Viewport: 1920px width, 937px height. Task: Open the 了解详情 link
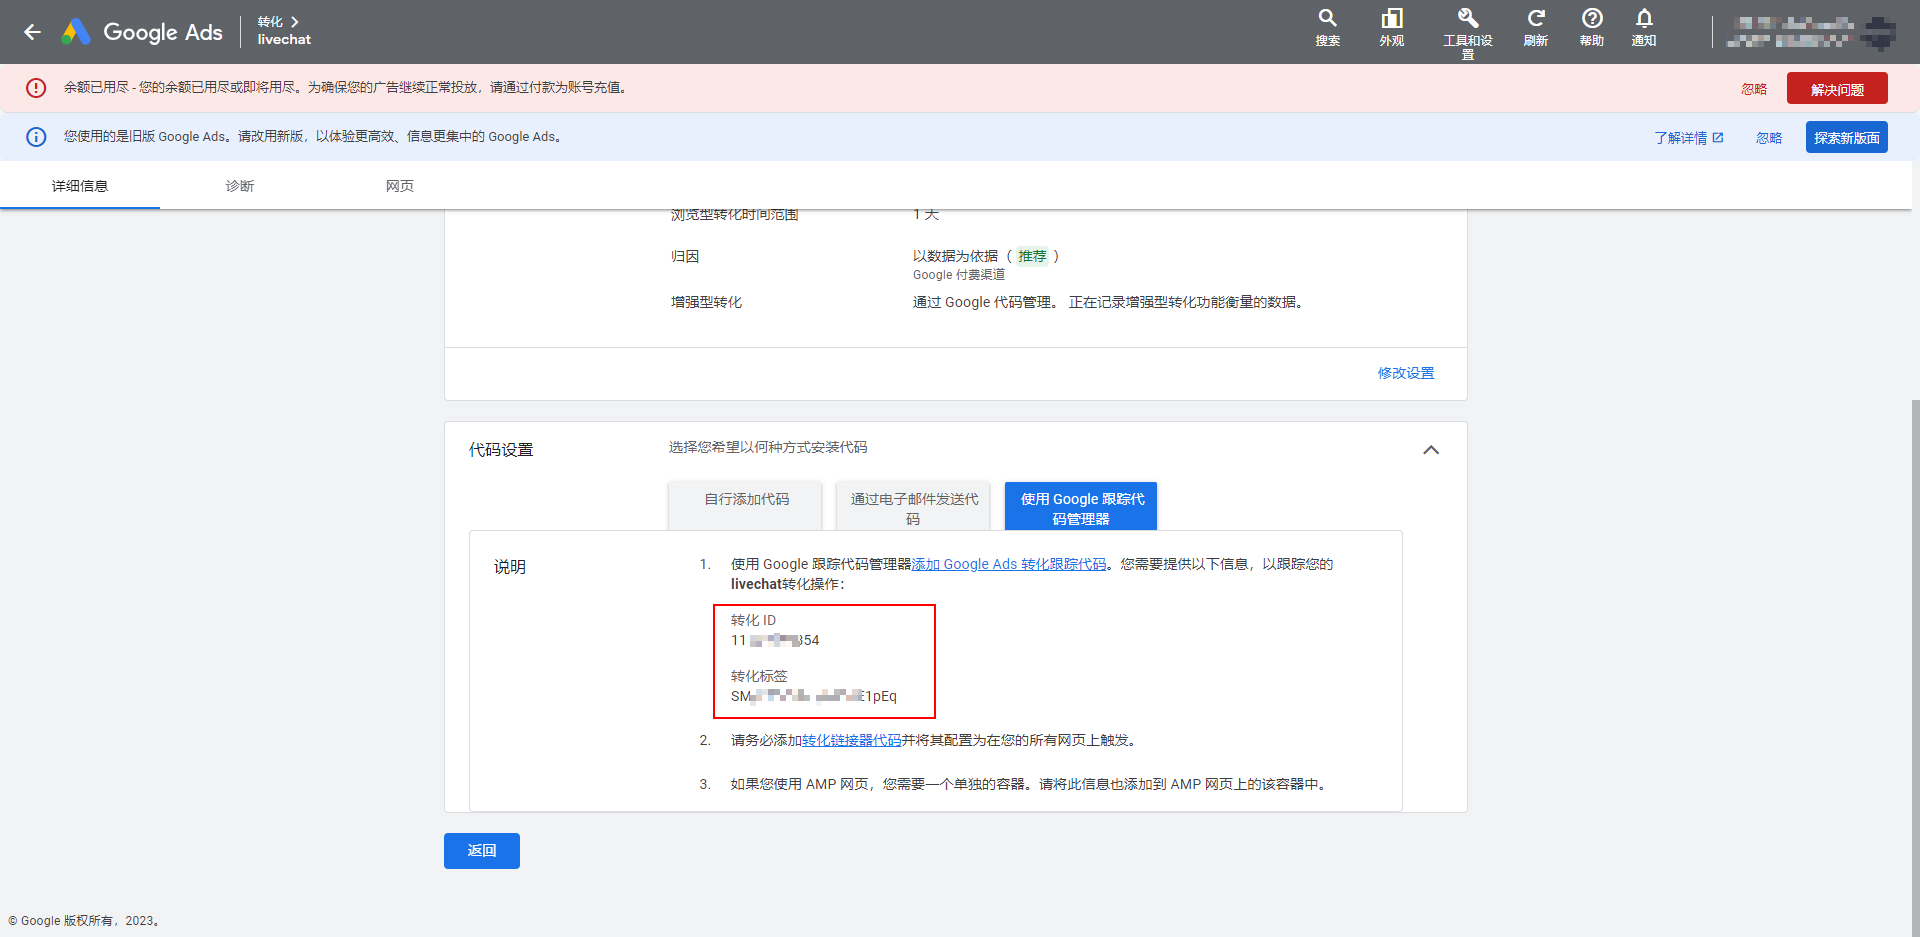pyautogui.click(x=1688, y=138)
